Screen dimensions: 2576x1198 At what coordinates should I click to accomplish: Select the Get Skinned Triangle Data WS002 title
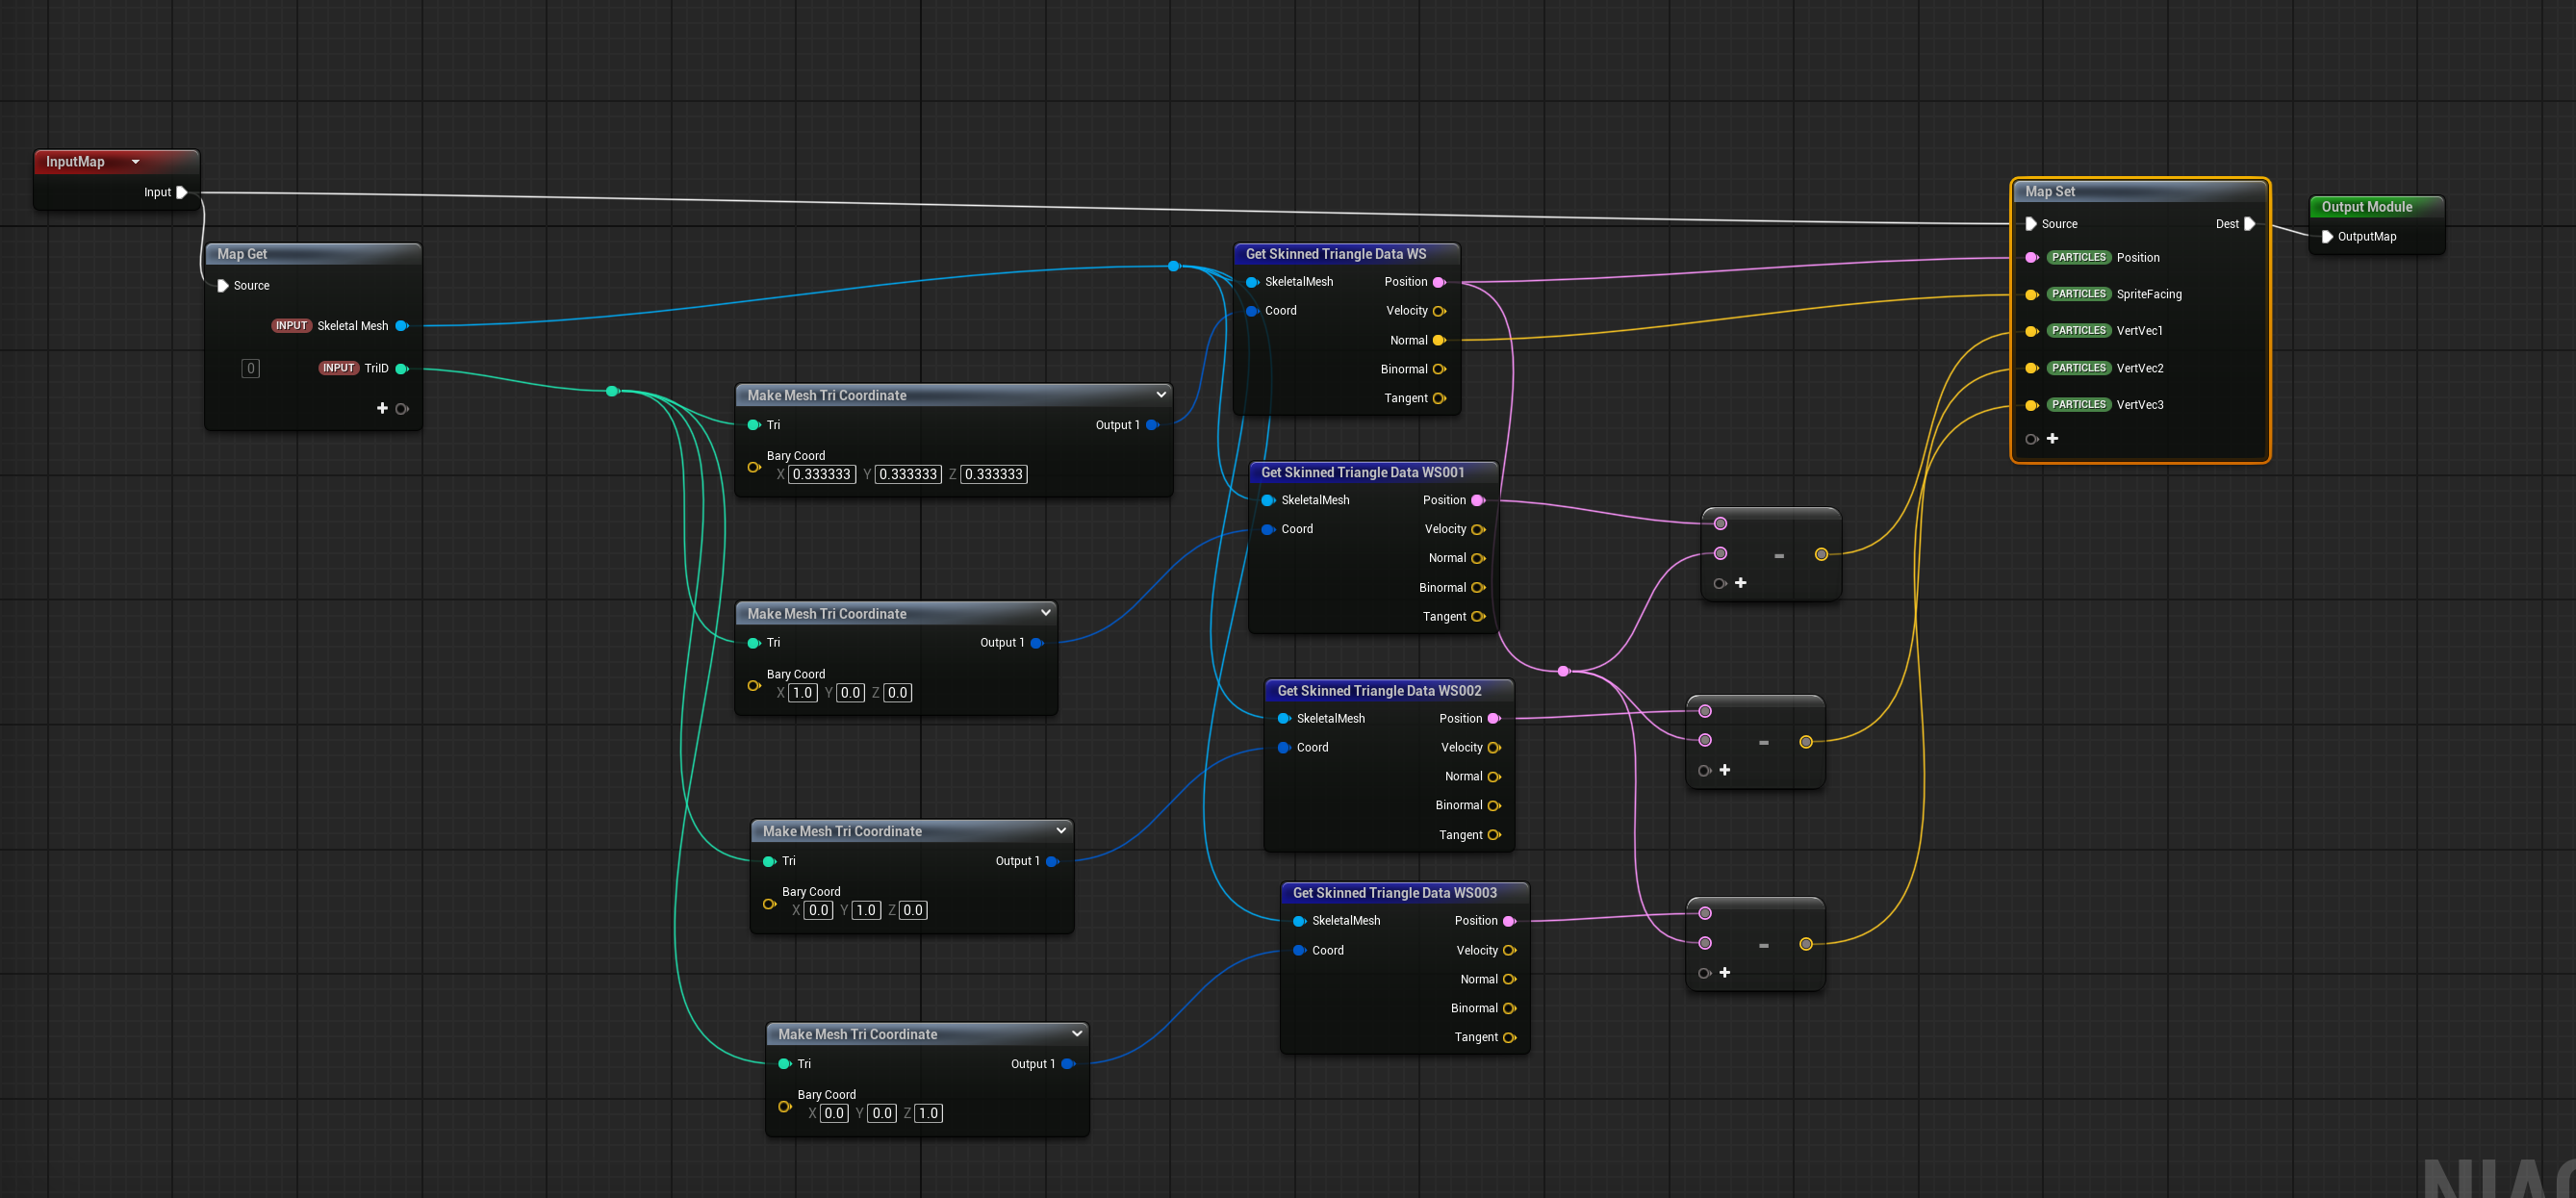(x=1379, y=691)
